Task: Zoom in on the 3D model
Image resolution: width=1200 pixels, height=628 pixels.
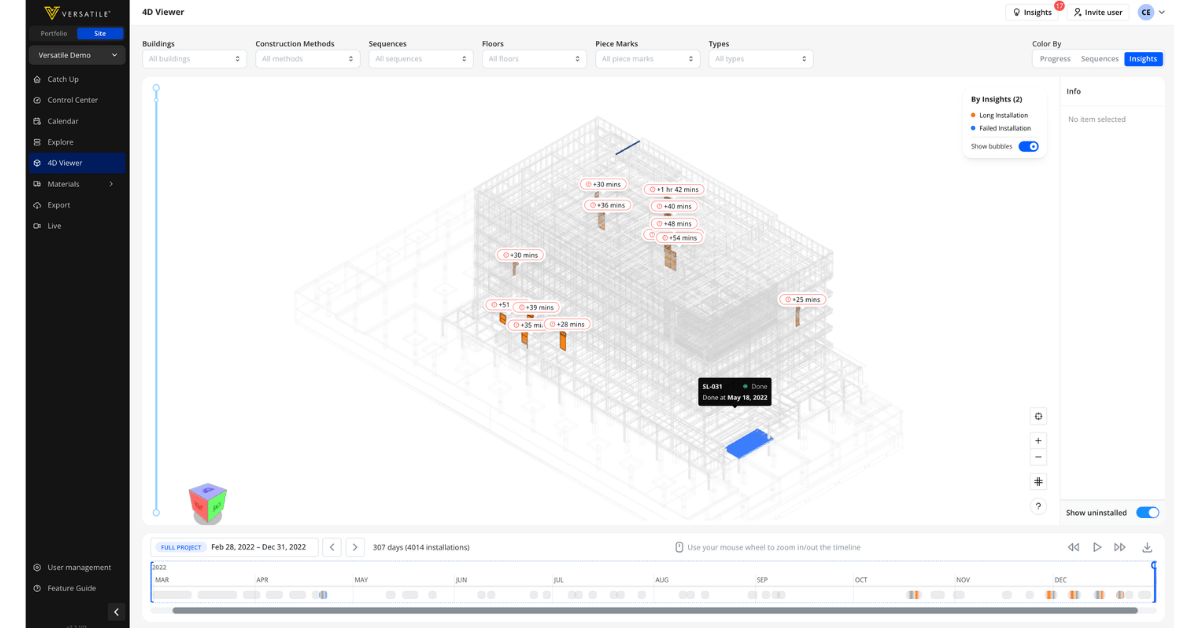Action: (1038, 441)
